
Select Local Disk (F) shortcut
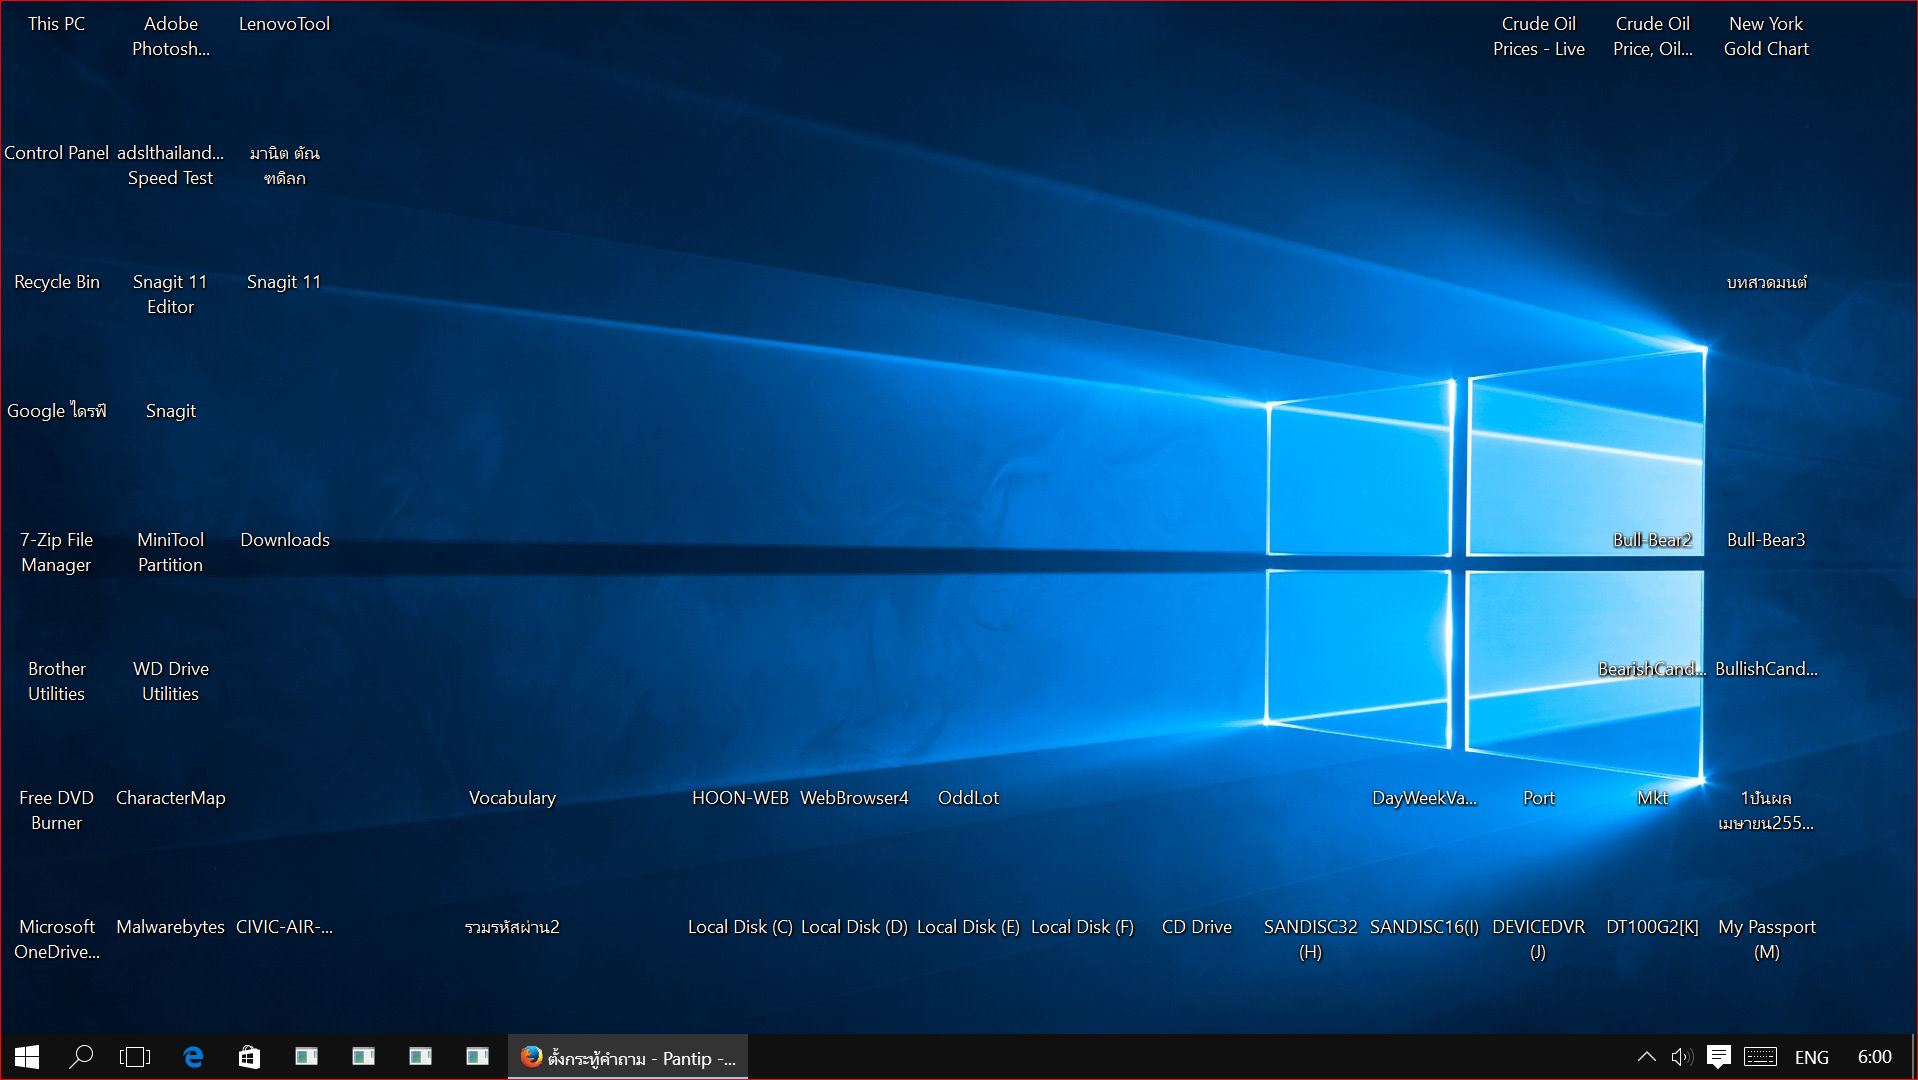pos(1082,927)
